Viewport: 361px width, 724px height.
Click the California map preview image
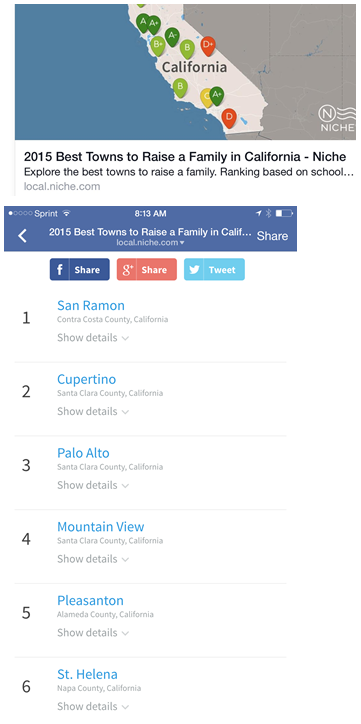185,72
